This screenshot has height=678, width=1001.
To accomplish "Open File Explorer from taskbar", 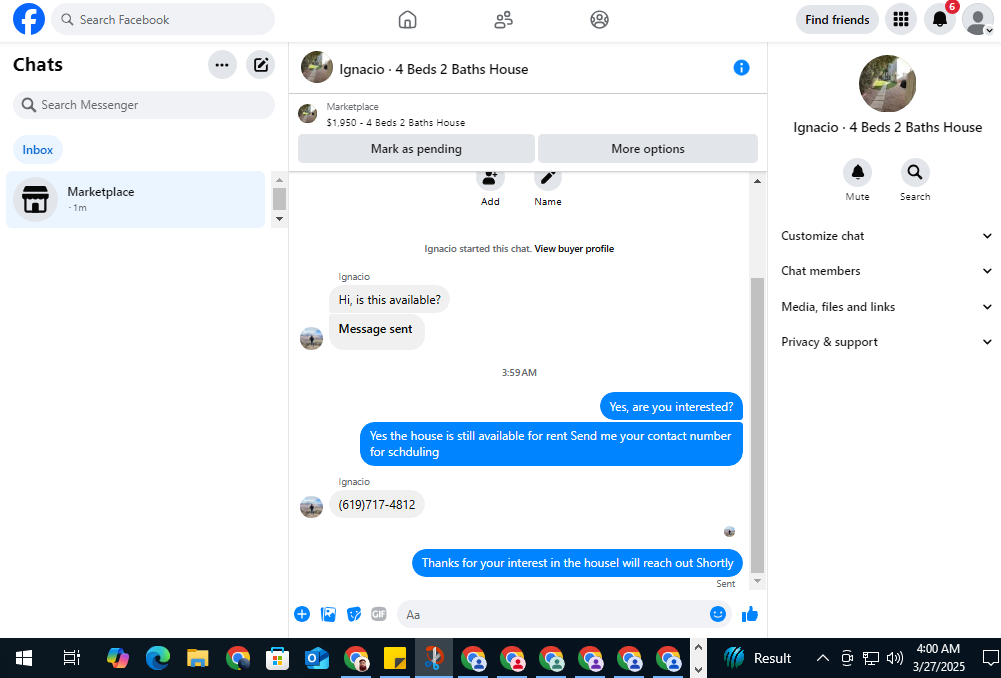I will 198,658.
